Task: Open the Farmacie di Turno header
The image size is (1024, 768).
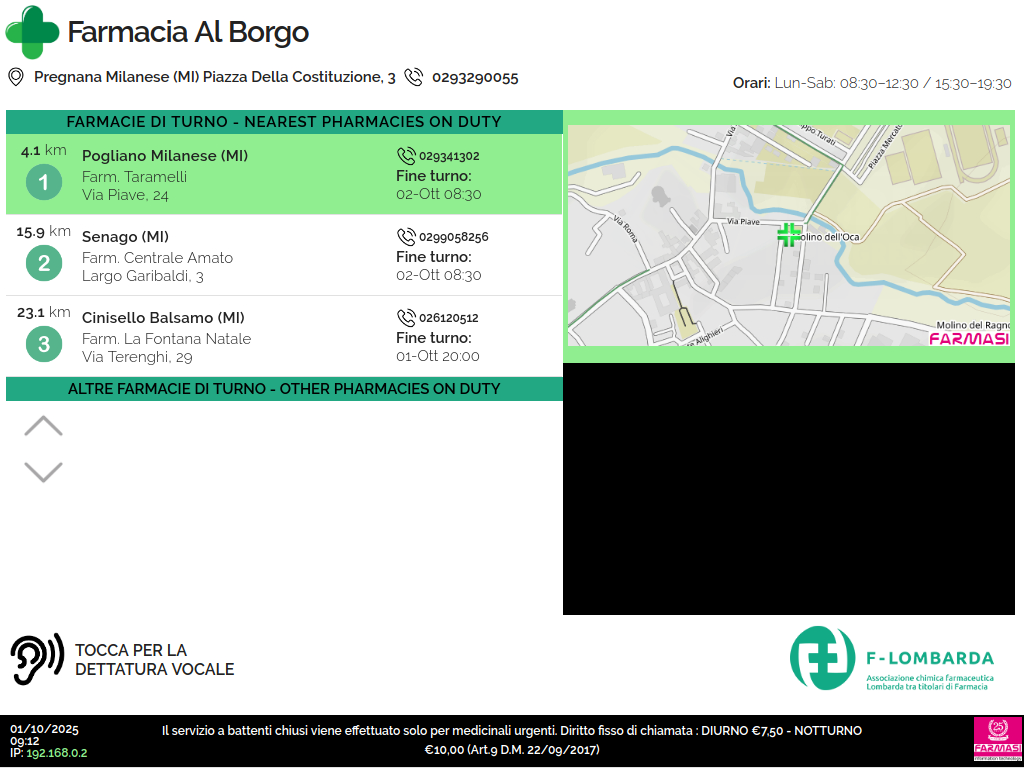Action: click(x=284, y=122)
